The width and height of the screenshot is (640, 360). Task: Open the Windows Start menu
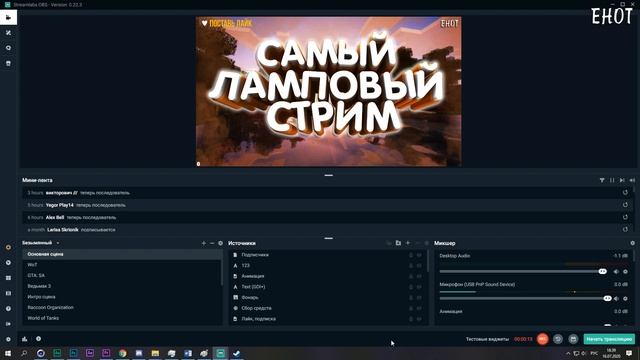(x=8, y=353)
